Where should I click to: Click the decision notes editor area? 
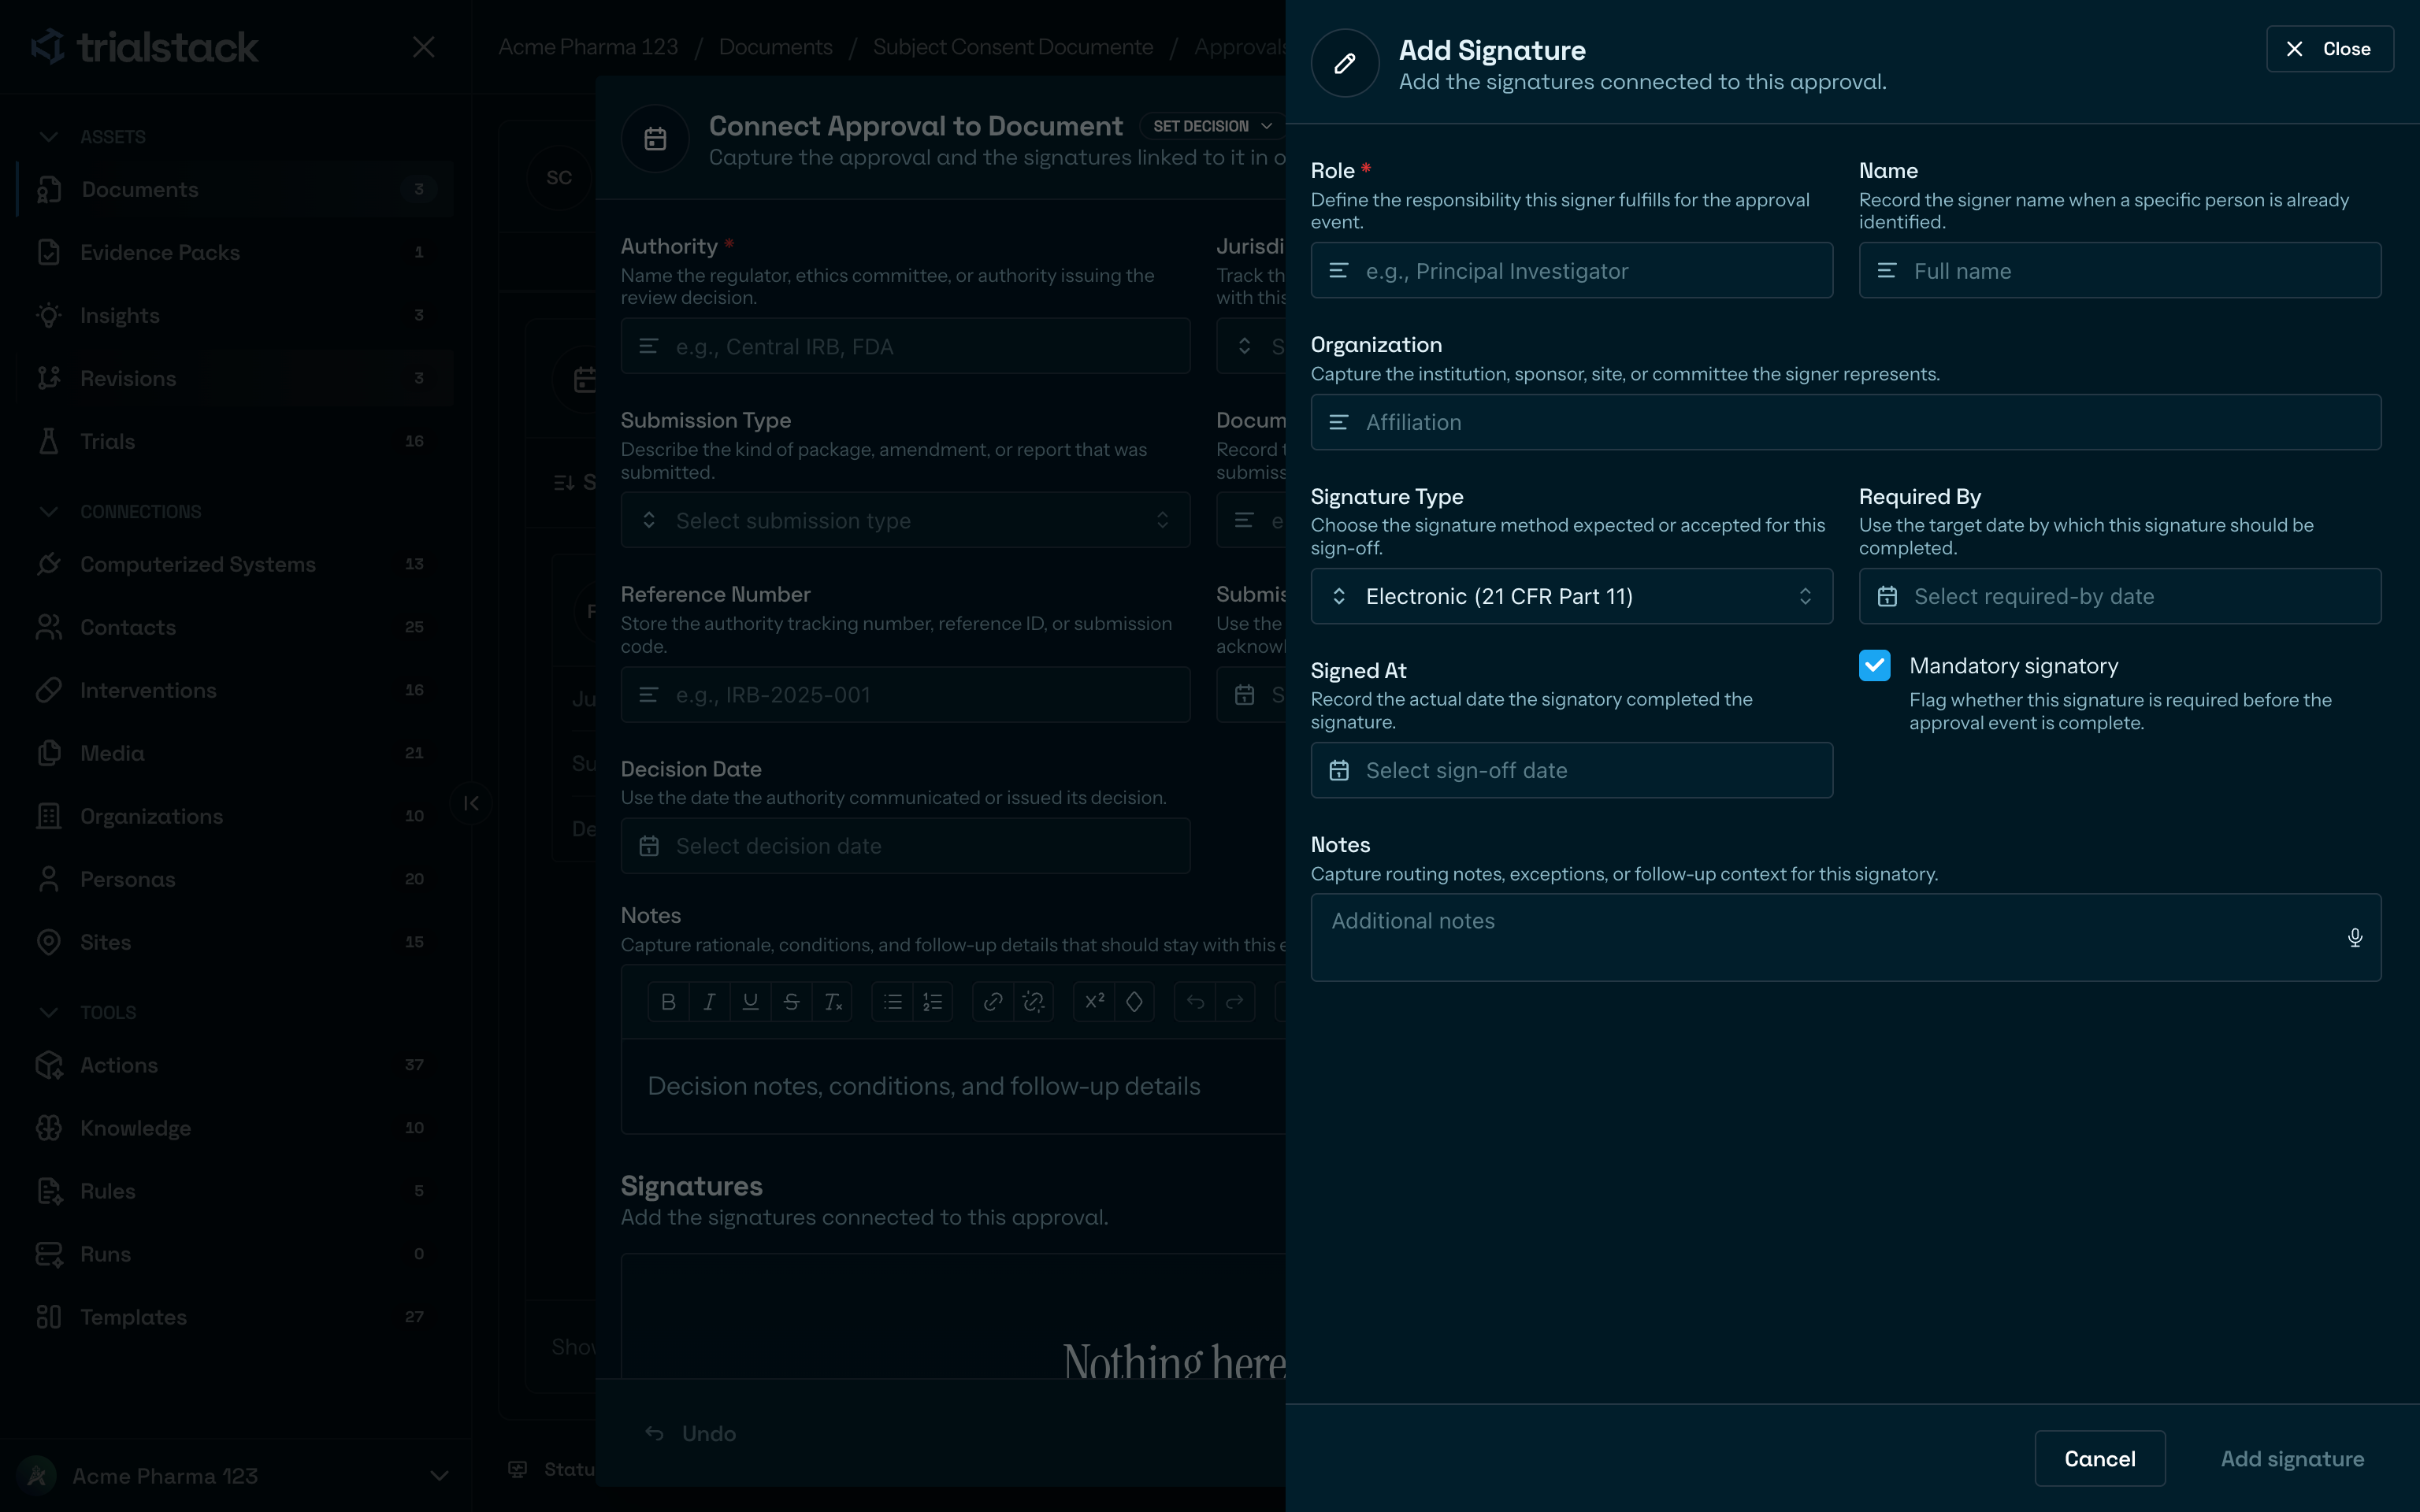tap(954, 1087)
